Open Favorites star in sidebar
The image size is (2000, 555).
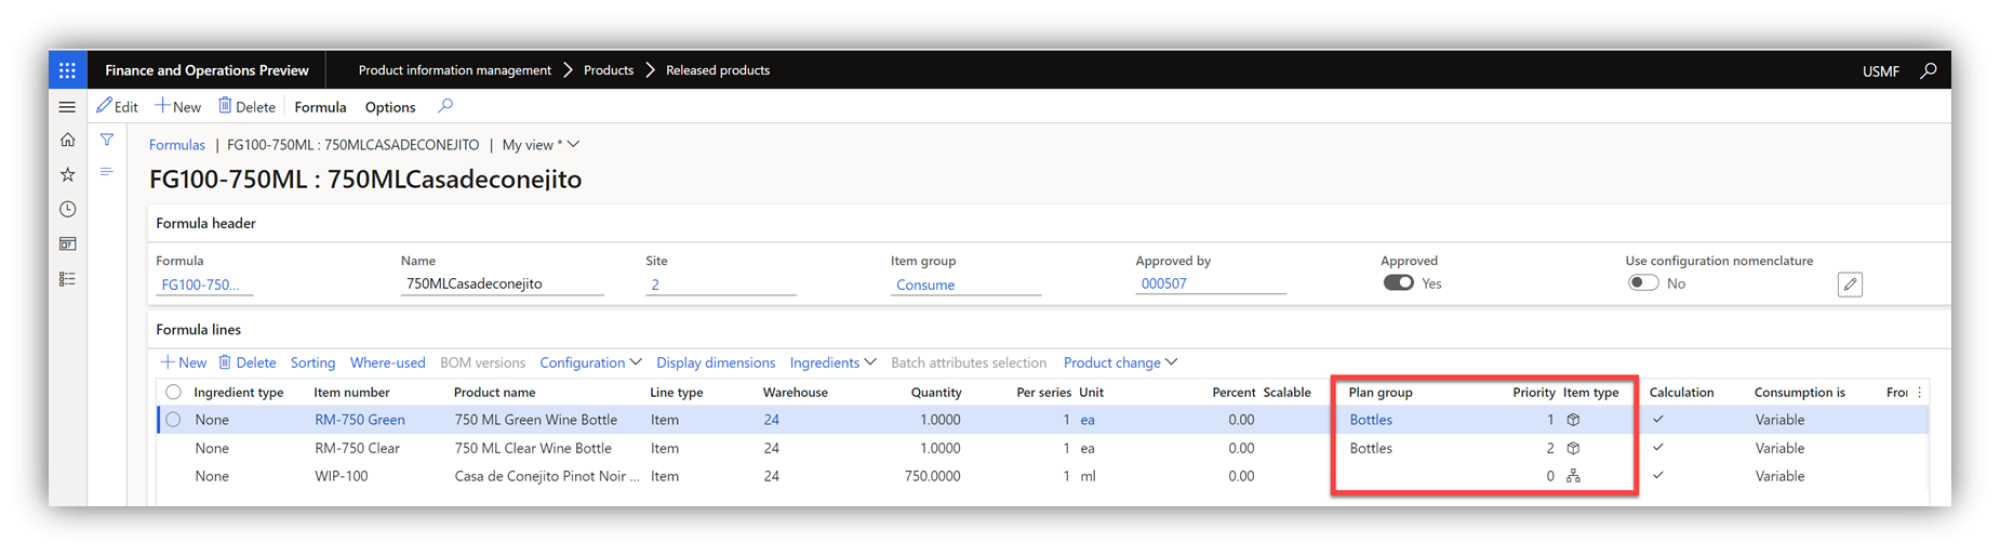click(67, 175)
